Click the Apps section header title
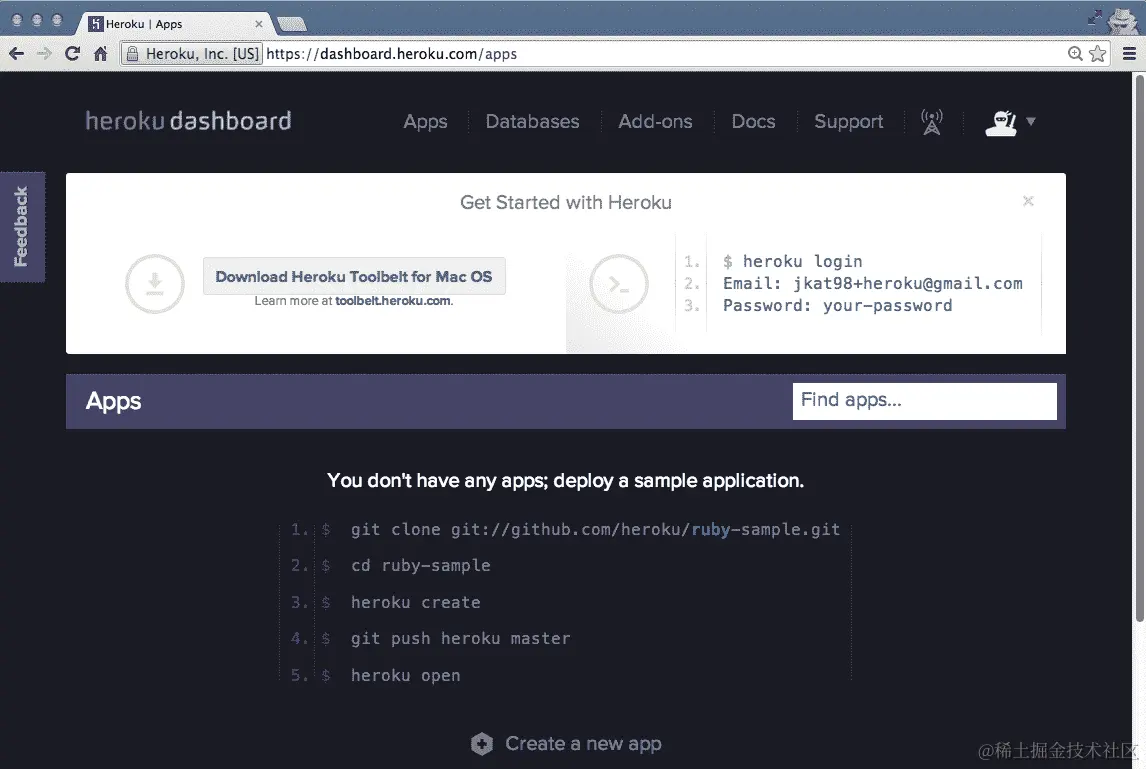The height and width of the screenshot is (769, 1146). (x=113, y=401)
